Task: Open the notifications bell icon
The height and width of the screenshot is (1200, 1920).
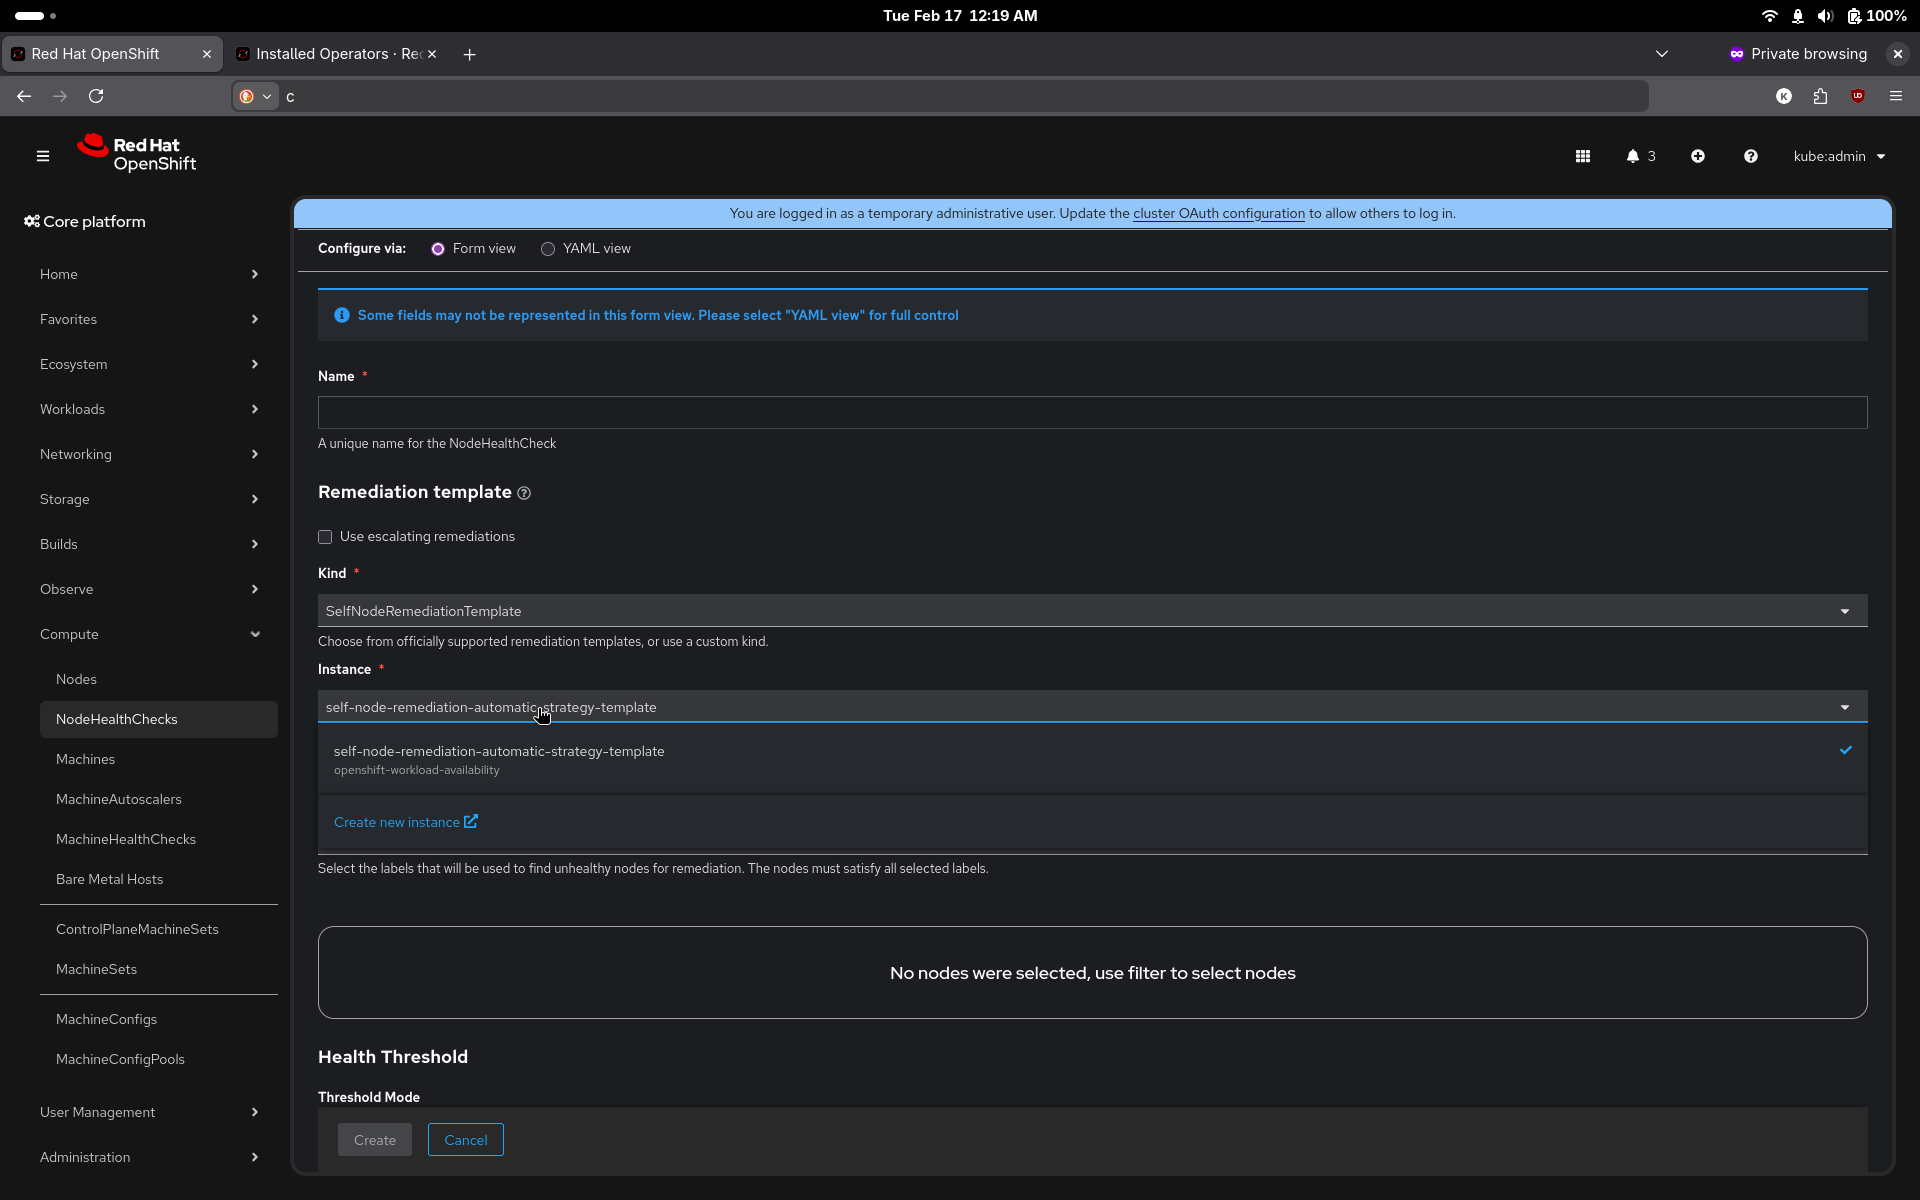Action: coord(1633,156)
